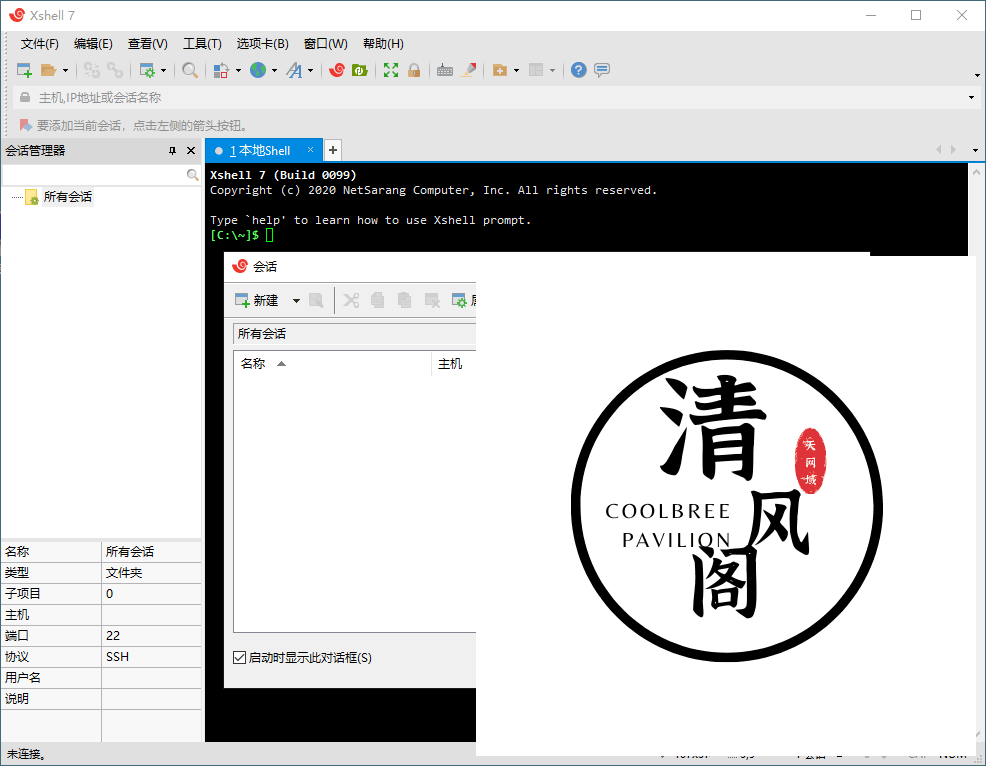
Task: Click the keyboard key mapping icon
Action: [445, 70]
